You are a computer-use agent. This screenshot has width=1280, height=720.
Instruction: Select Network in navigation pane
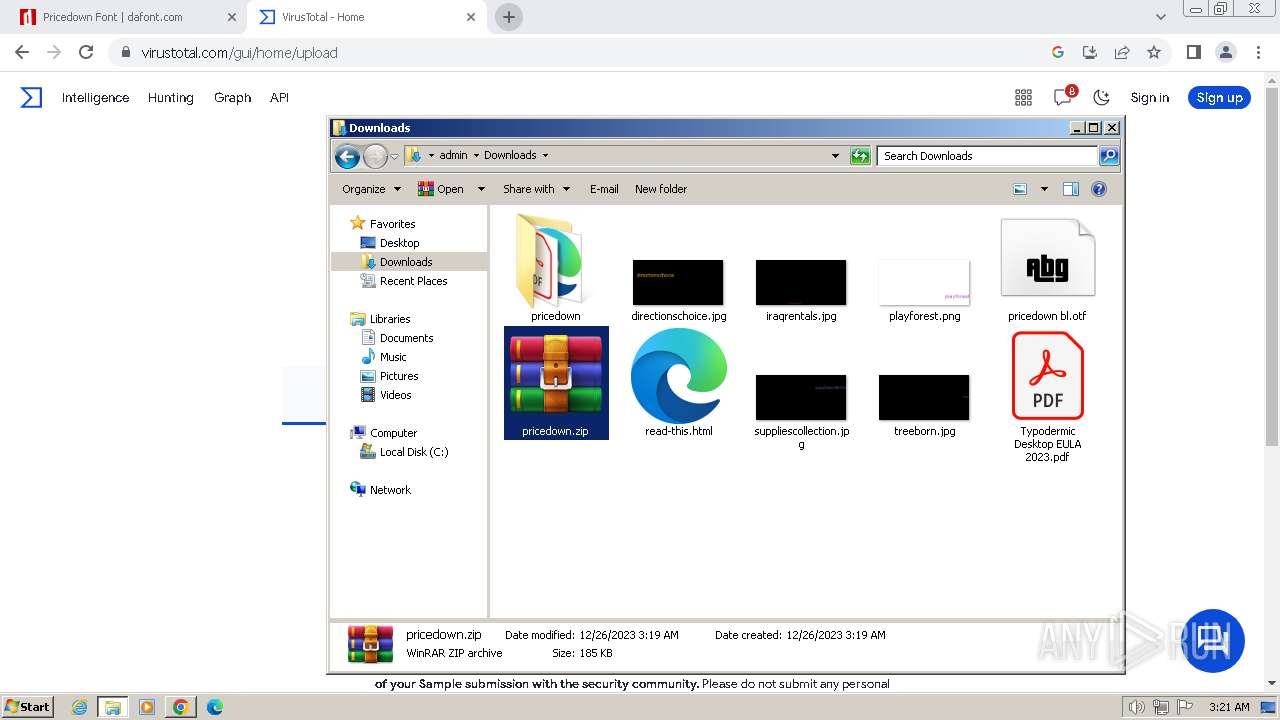click(390, 490)
